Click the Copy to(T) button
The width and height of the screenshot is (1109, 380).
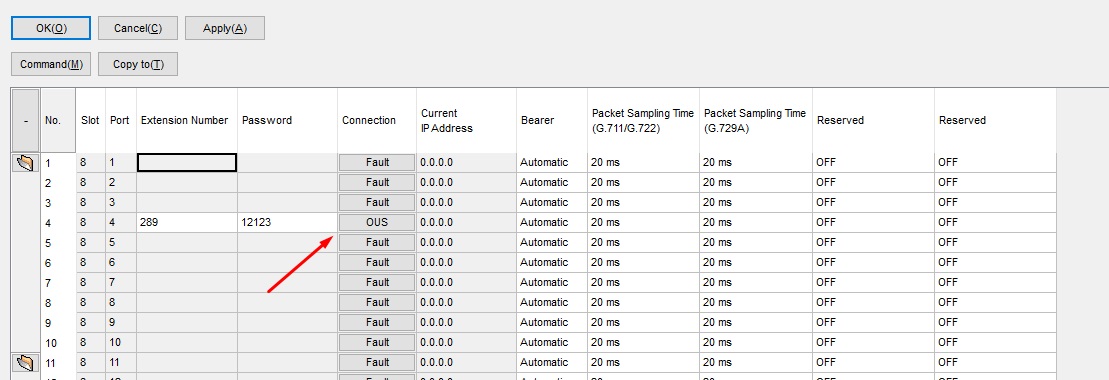click(x=138, y=64)
